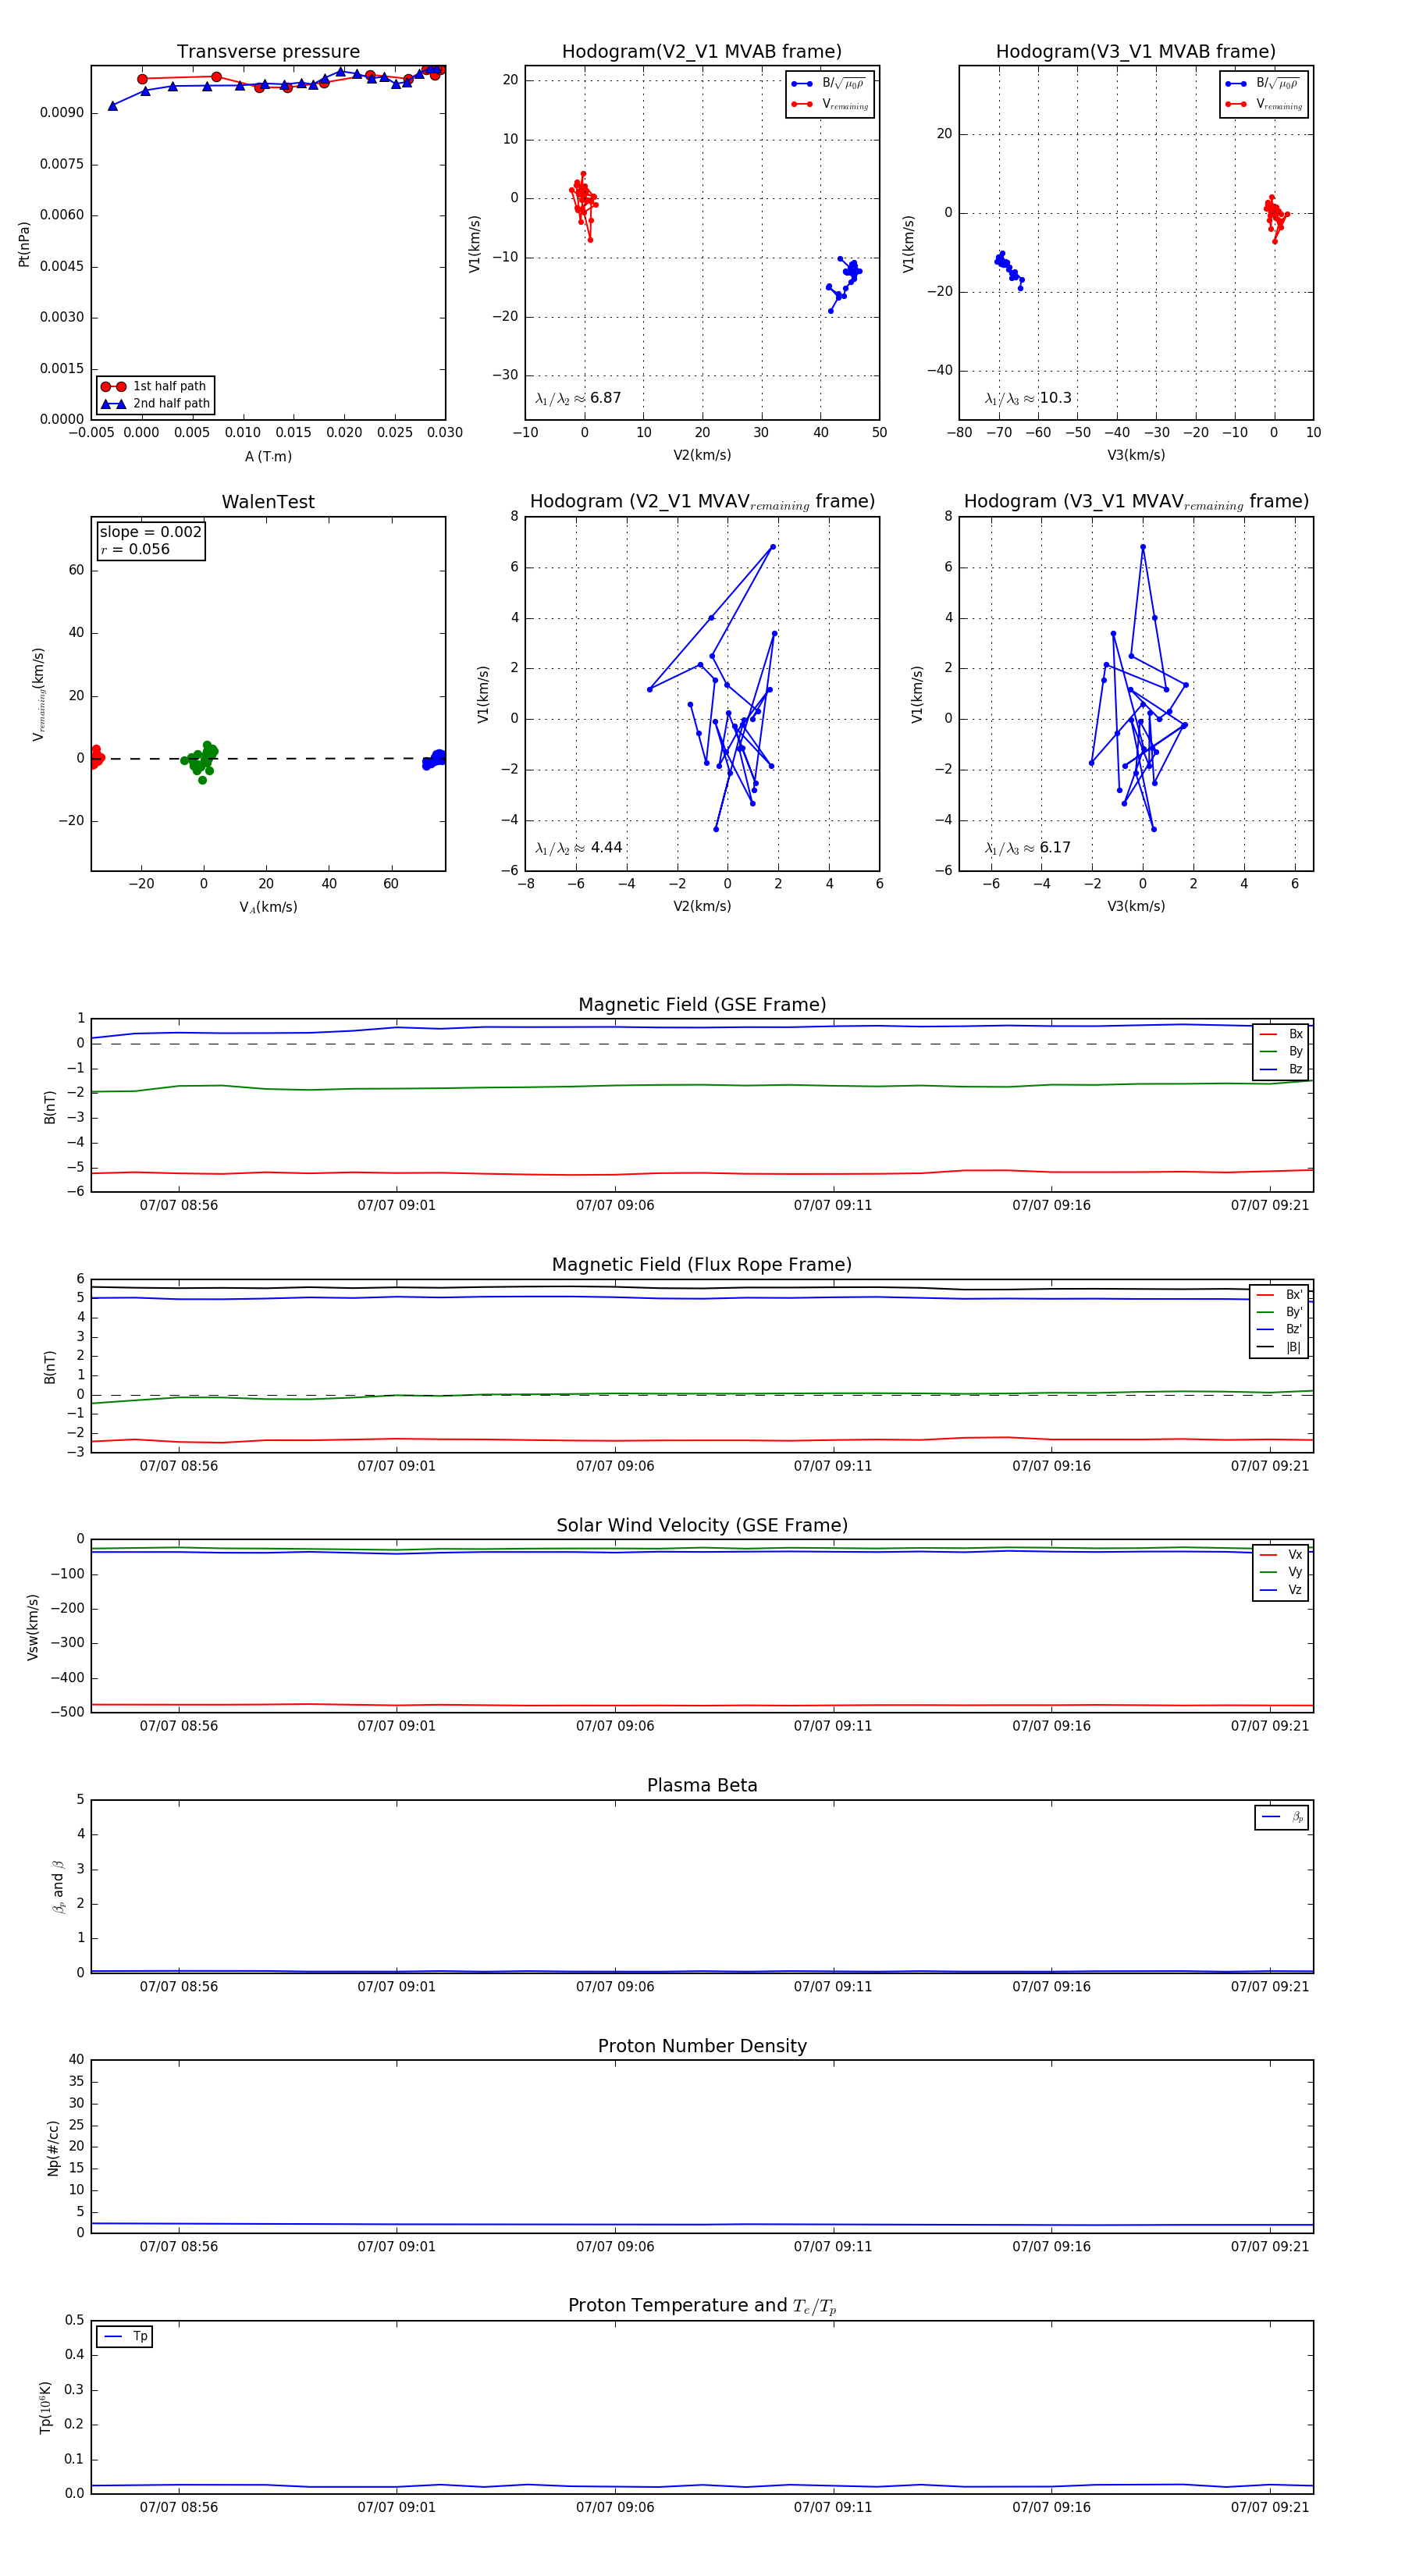Click the Proton Number Density title
Image resolution: width=1405 pixels, height=2576 pixels.
pos(702,2046)
